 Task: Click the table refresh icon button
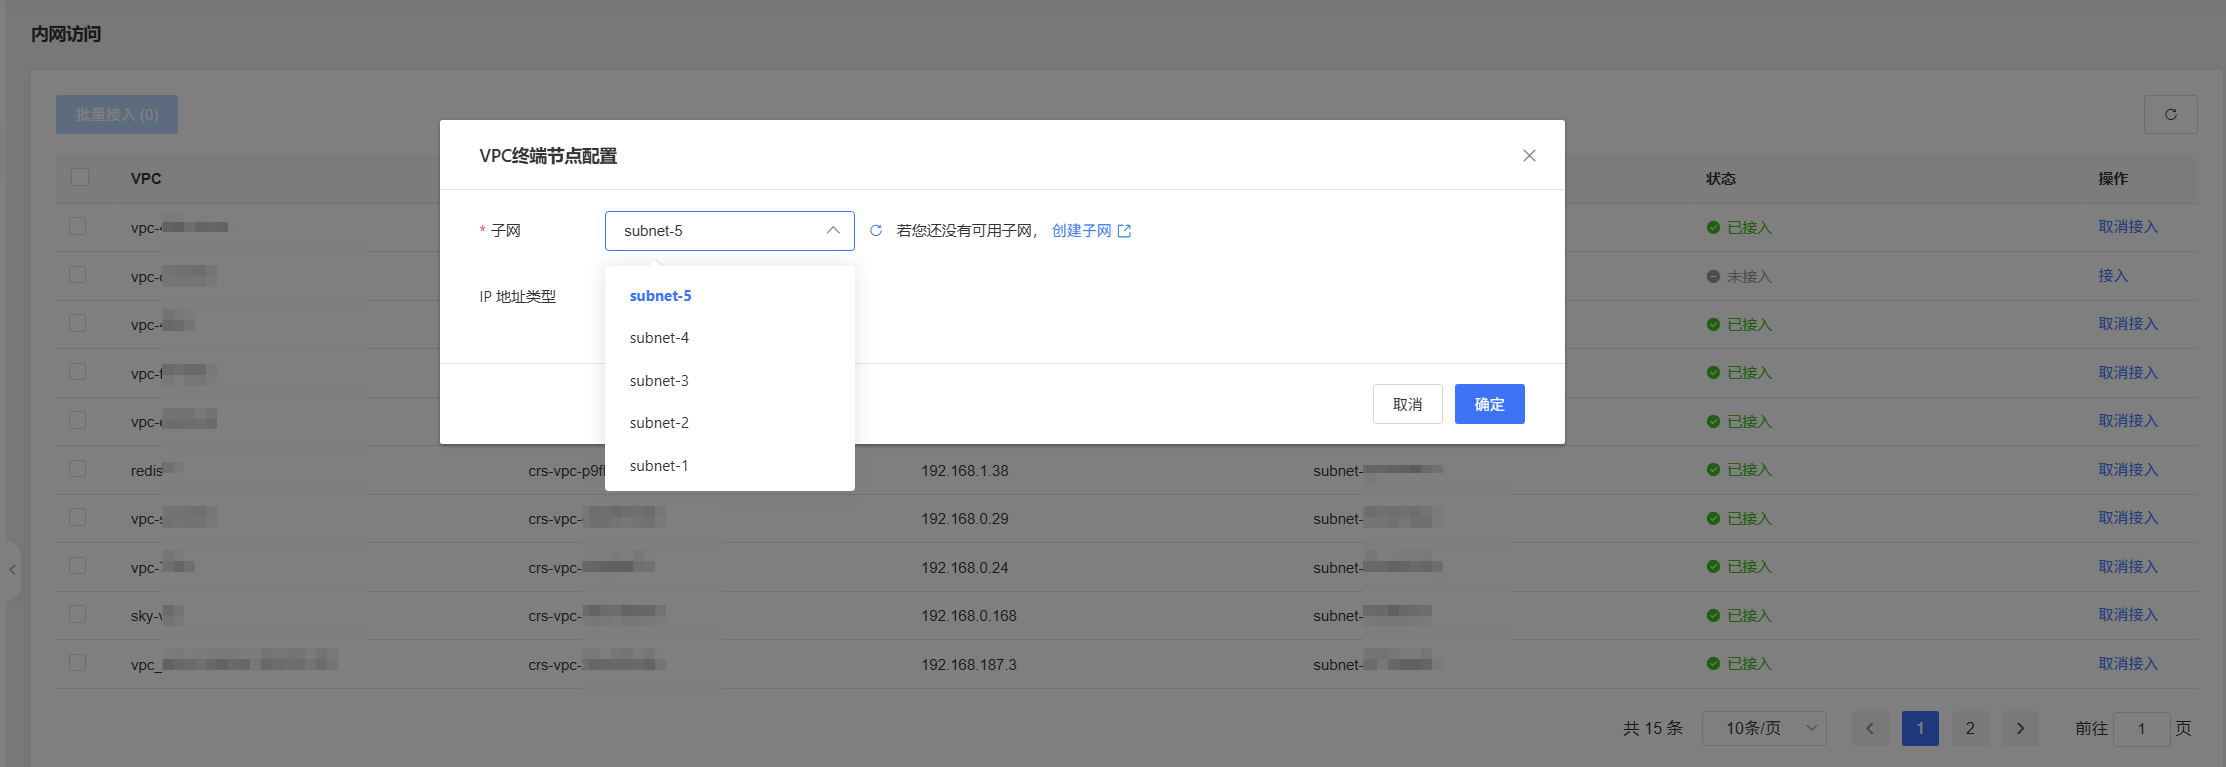click(2170, 115)
